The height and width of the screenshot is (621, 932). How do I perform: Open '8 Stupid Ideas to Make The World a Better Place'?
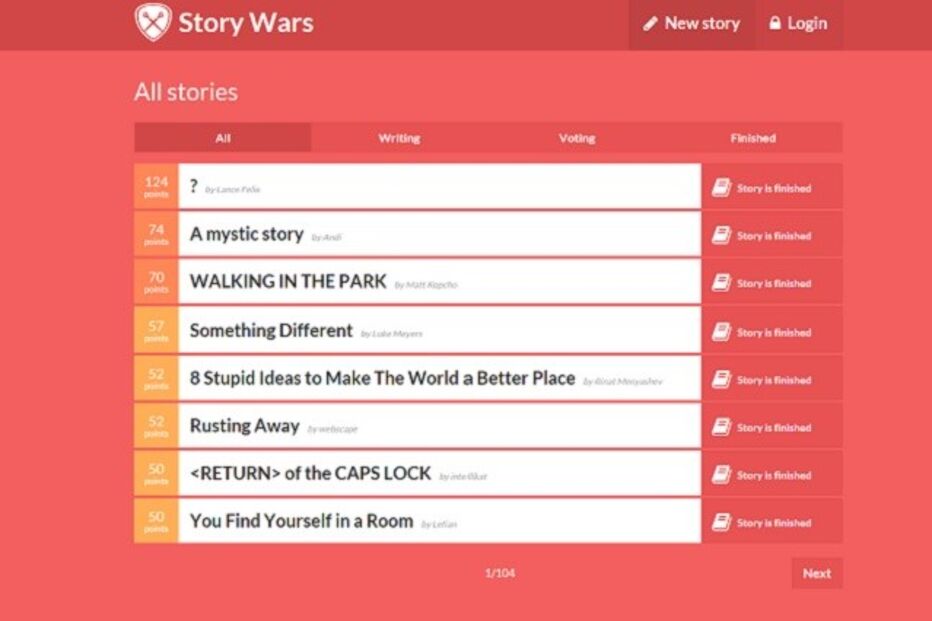pos(382,379)
